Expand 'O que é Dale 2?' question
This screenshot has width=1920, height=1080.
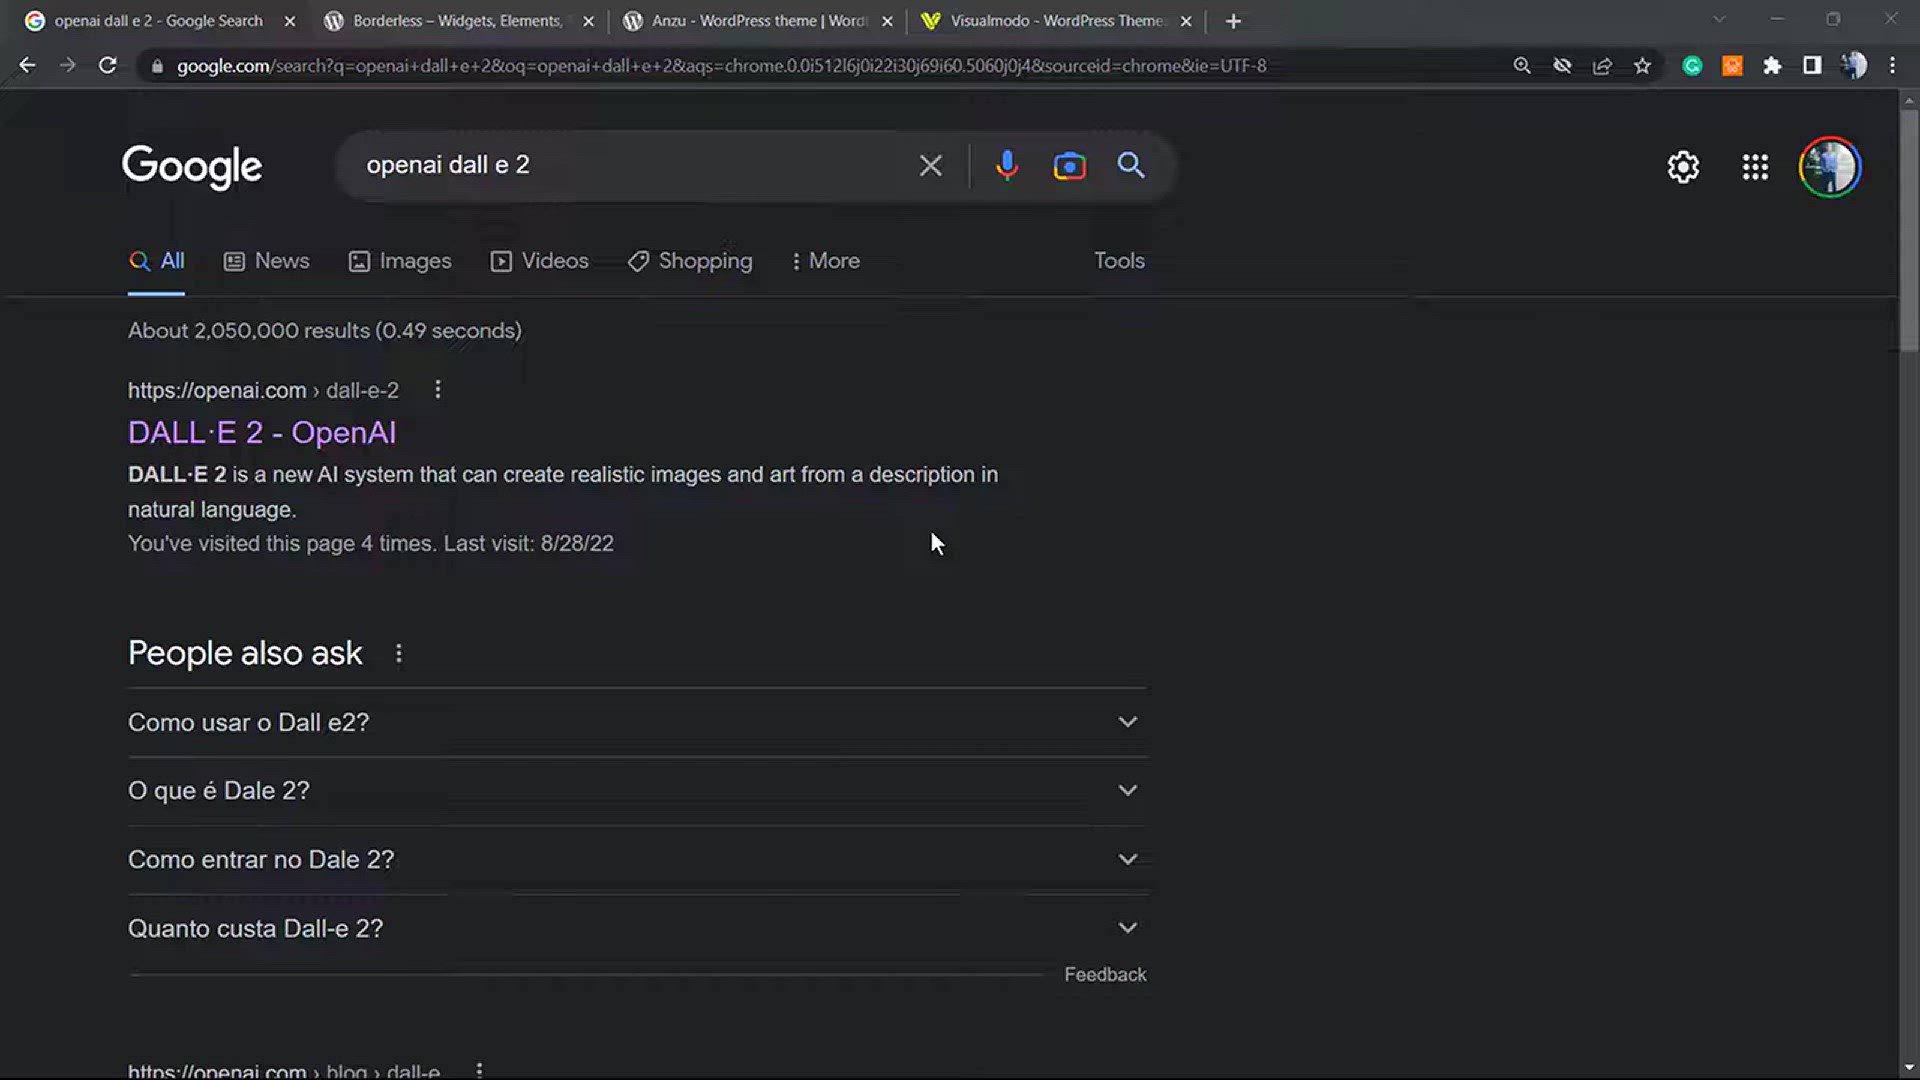(x=637, y=791)
